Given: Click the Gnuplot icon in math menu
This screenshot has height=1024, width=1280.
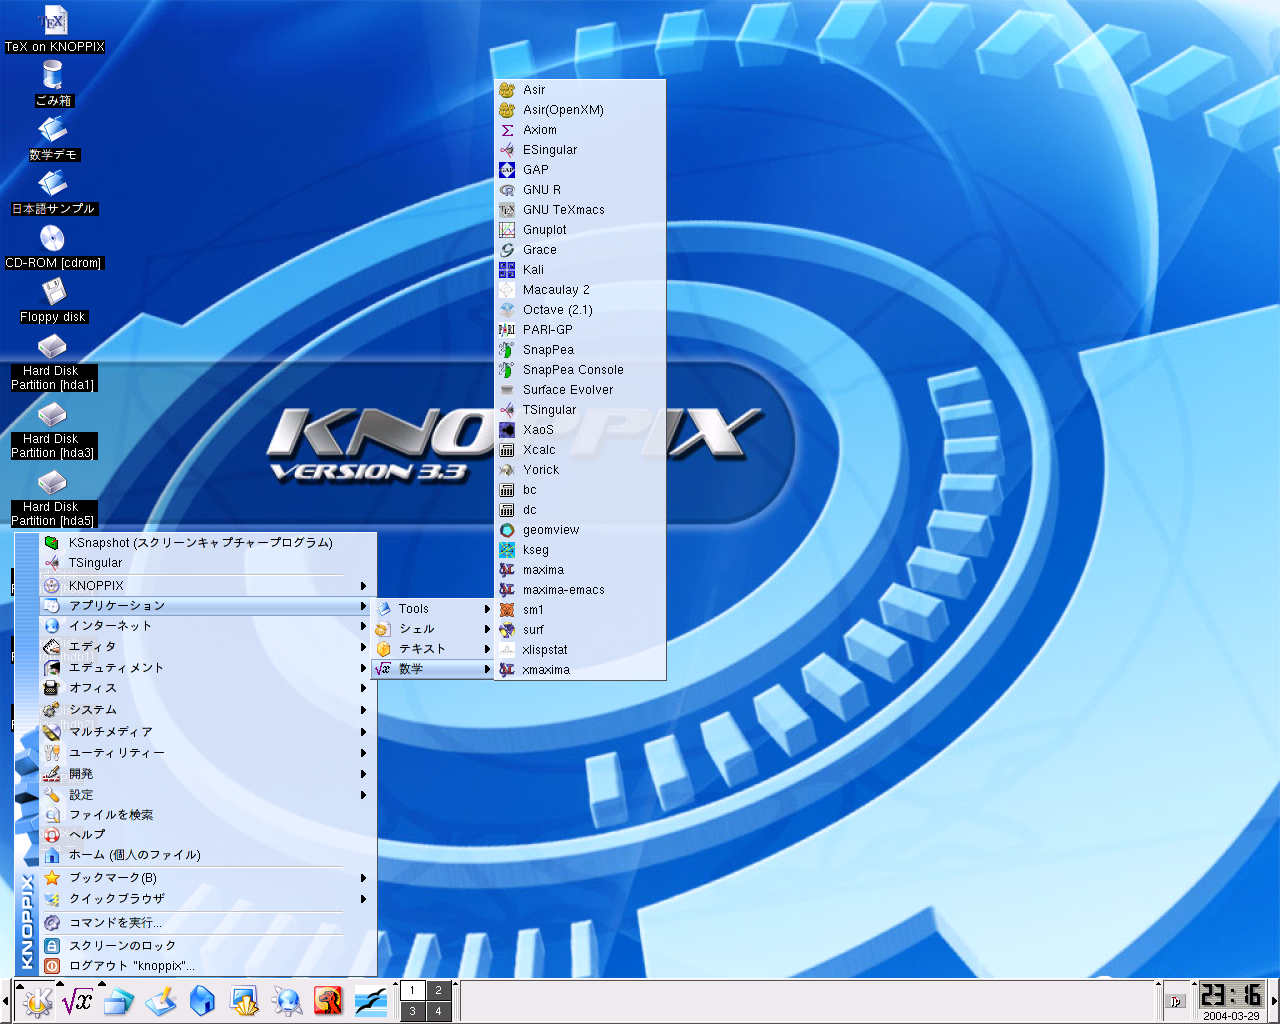Looking at the screenshot, I should 507,230.
